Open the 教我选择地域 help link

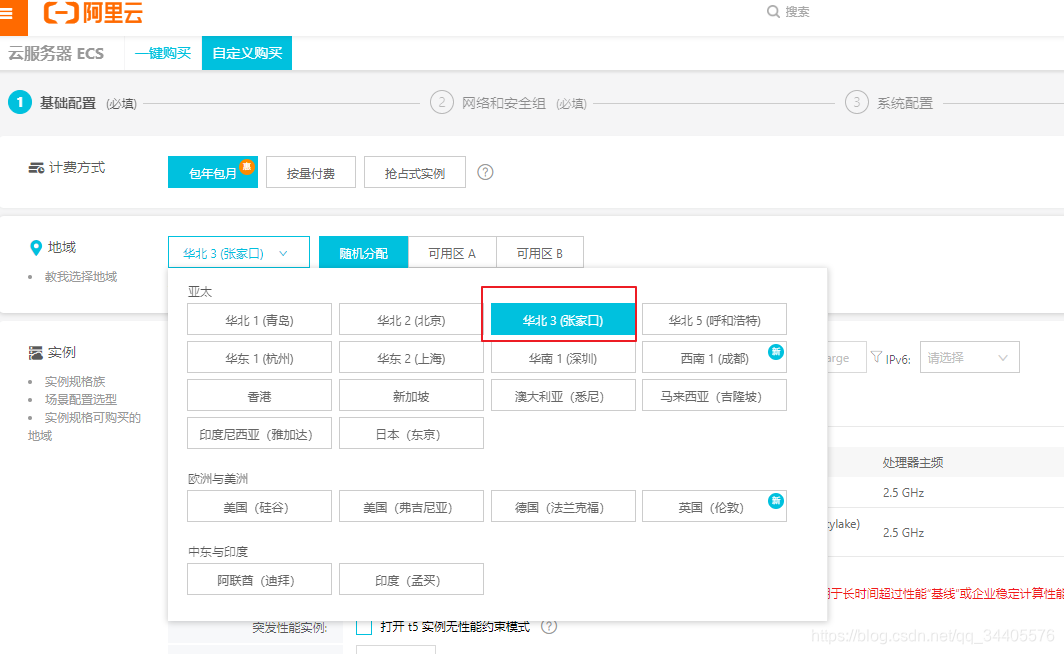coord(81,276)
